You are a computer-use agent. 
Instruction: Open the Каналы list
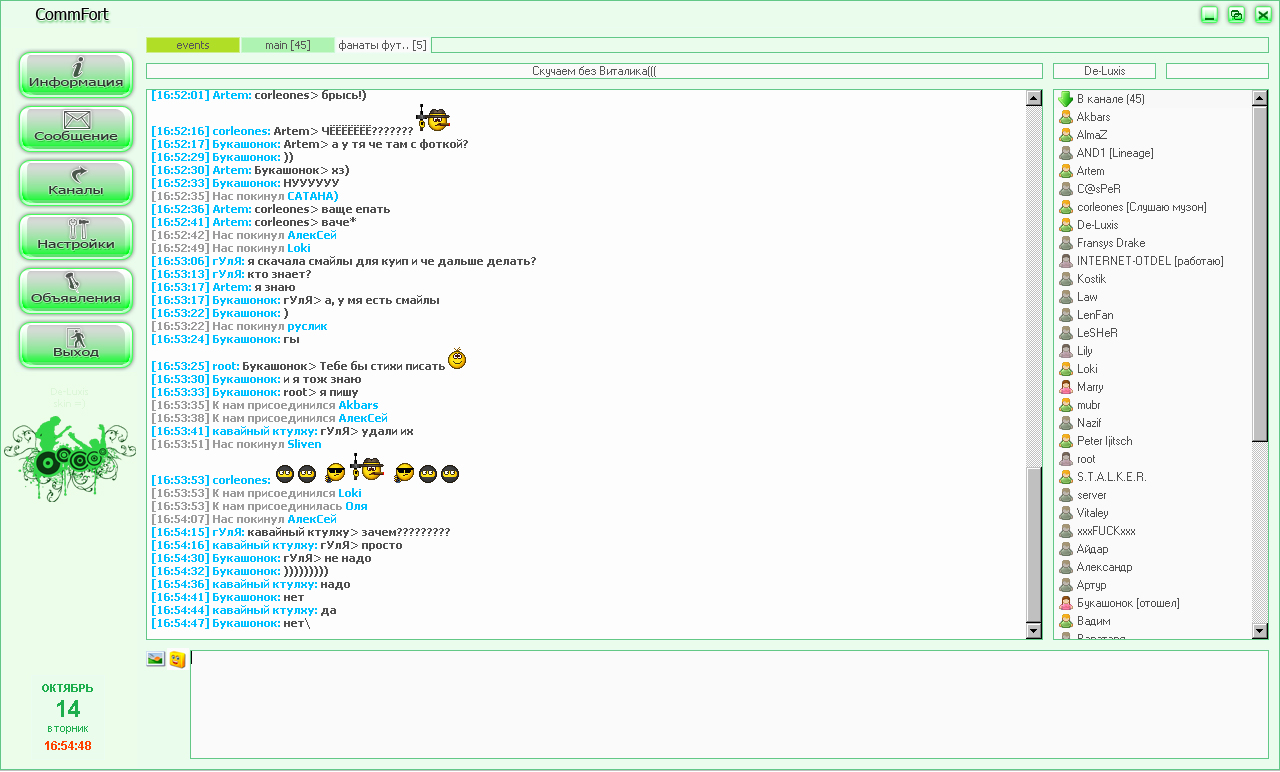click(x=76, y=183)
